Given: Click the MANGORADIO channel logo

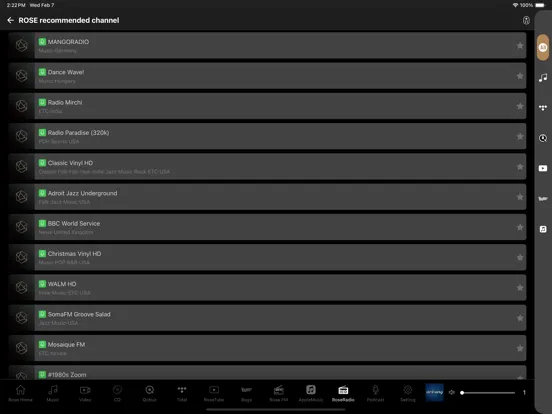Looking at the screenshot, I should [x=21, y=45].
